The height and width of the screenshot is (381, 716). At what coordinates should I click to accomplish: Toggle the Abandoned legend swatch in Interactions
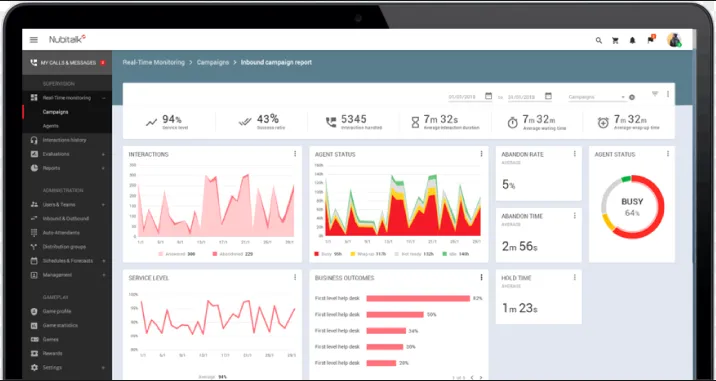pyautogui.click(x=215, y=254)
